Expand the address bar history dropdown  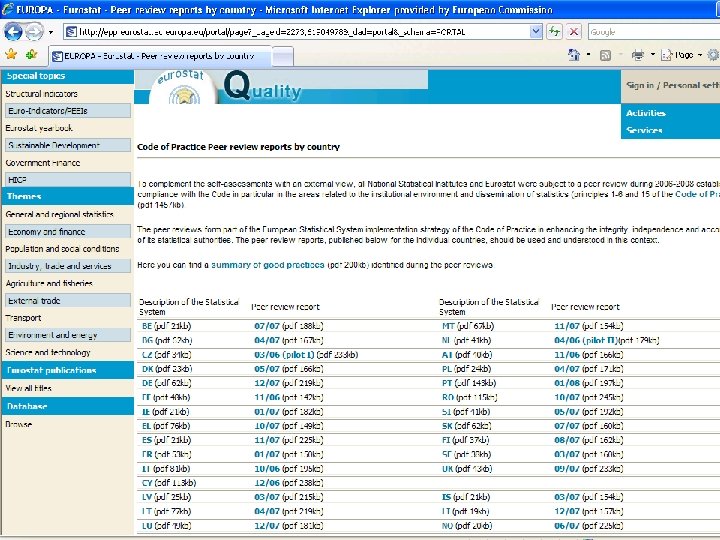click(x=536, y=32)
